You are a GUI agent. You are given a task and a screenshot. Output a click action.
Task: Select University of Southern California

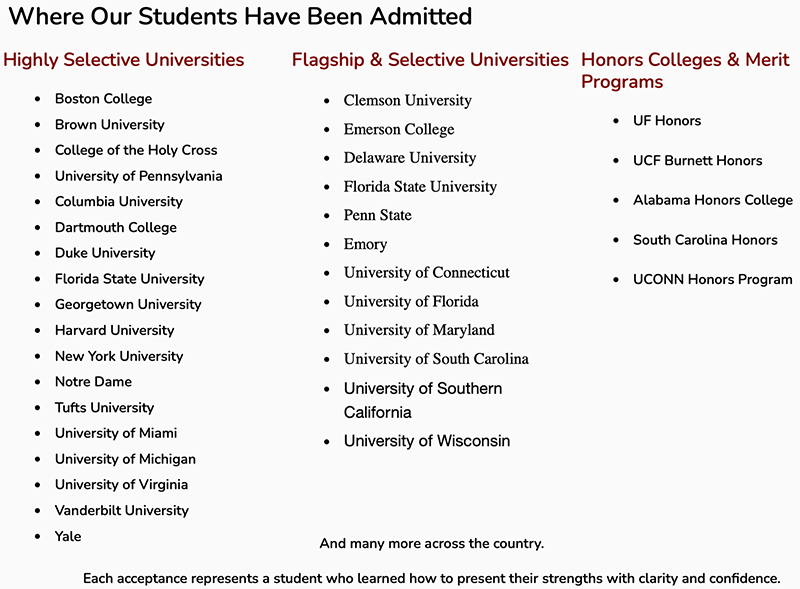(x=422, y=400)
